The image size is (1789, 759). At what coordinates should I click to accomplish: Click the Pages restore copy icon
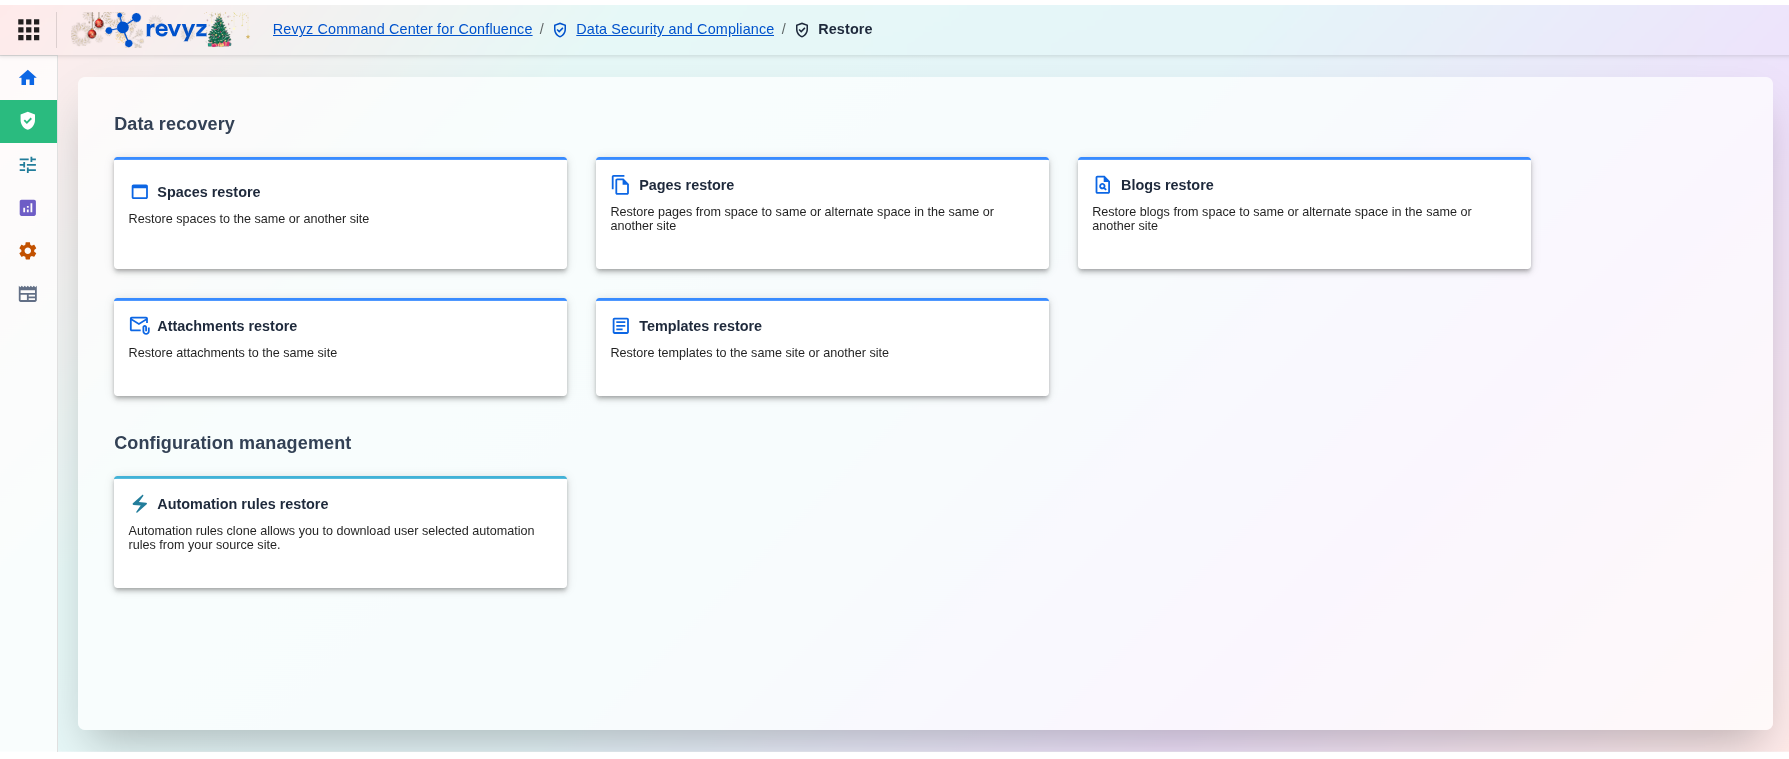click(621, 185)
